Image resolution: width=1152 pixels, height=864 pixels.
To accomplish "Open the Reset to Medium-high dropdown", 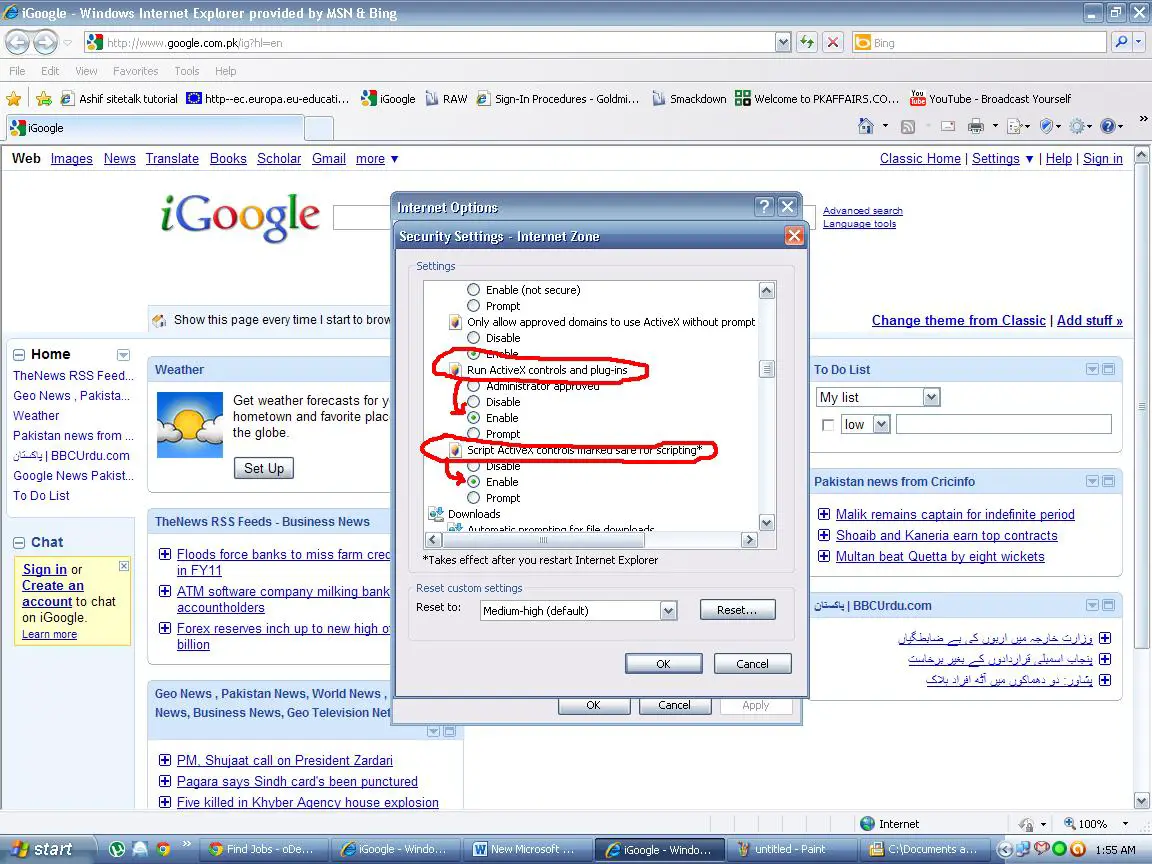I will (667, 610).
